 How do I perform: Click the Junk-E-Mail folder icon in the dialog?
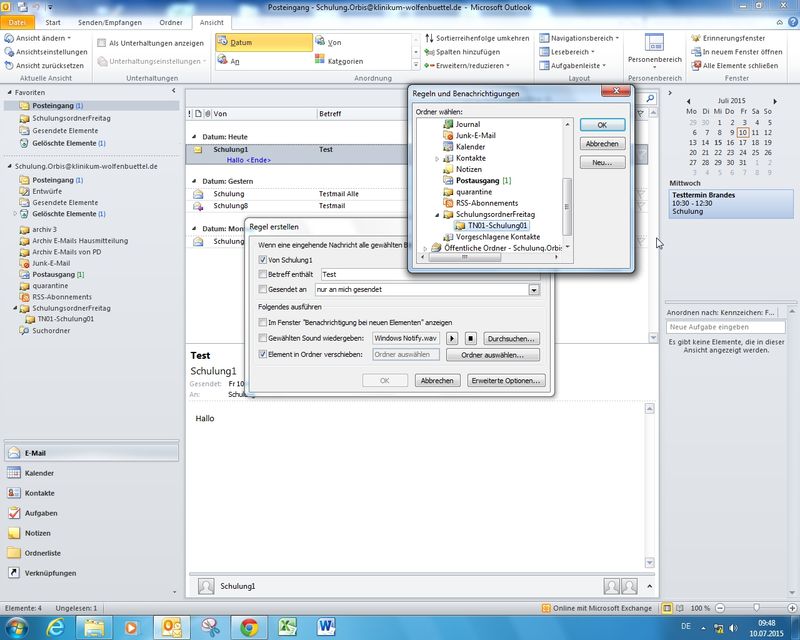coord(447,135)
